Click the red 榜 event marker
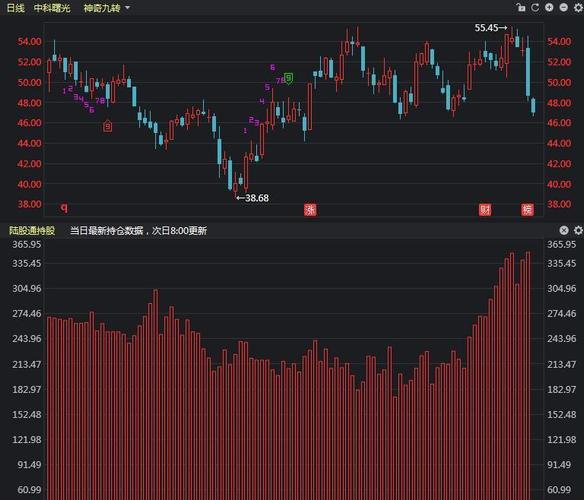 (x=527, y=210)
